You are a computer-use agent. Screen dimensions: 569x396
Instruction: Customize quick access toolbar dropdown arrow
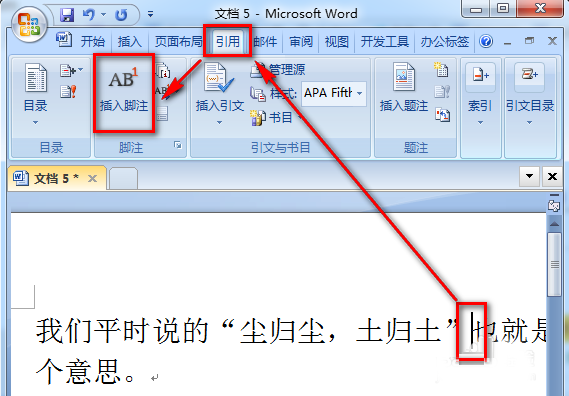[150, 15]
